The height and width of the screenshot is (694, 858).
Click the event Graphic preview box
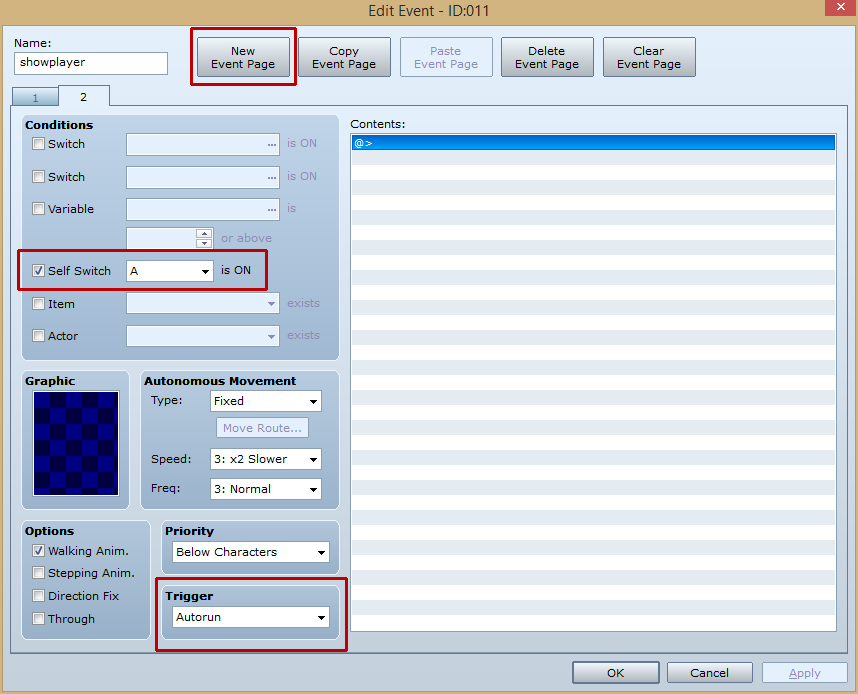[76, 443]
